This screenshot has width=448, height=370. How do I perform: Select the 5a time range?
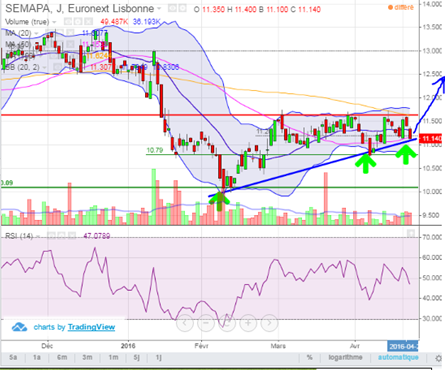point(13,357)
